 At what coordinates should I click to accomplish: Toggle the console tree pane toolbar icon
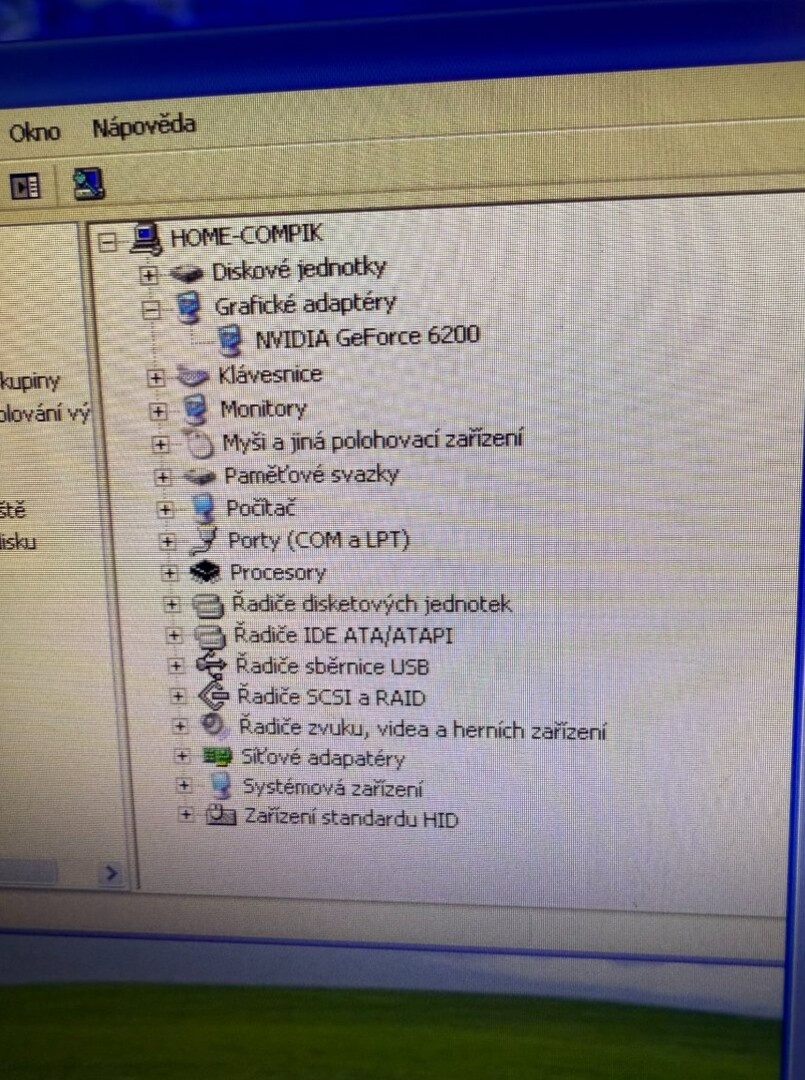24,186
